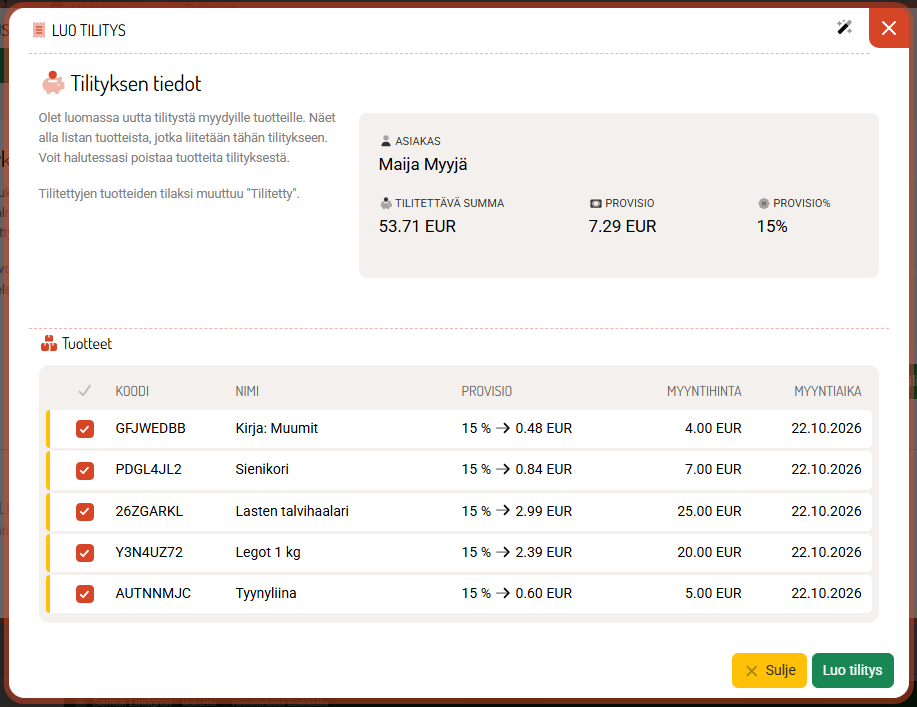The height and width of the screenshot is (707, 917).
Task: Click the 25.00 EUR sale price
Action: pyautogui.click(x=709, y=511)
